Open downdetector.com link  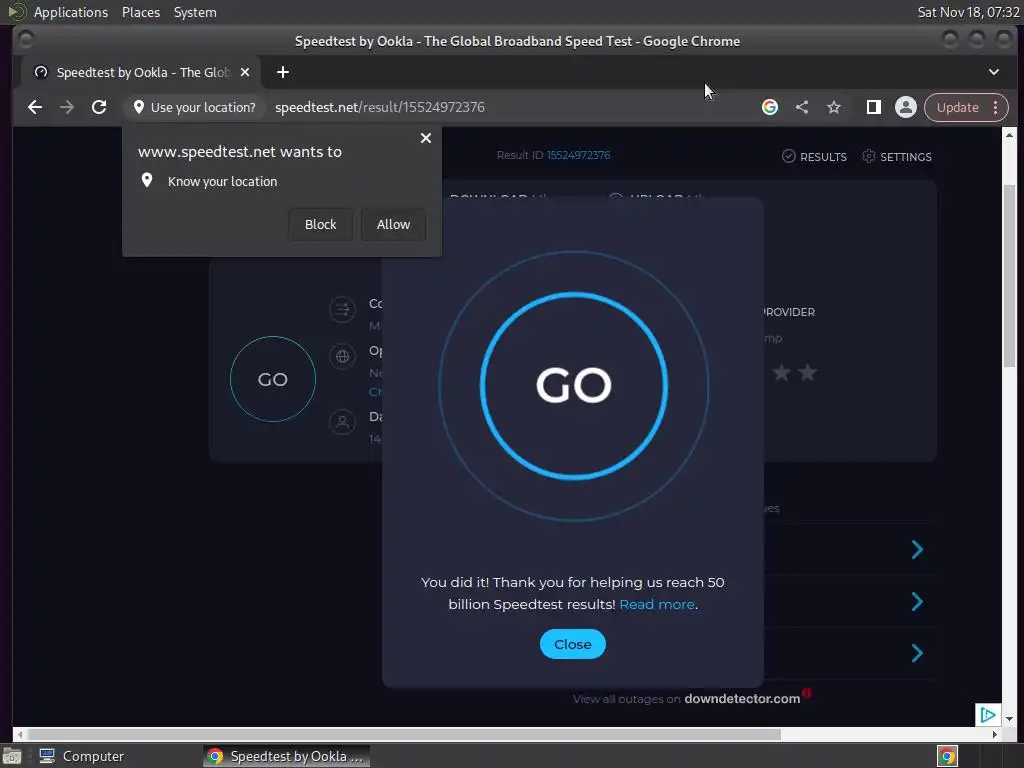(x=742, y=699)
